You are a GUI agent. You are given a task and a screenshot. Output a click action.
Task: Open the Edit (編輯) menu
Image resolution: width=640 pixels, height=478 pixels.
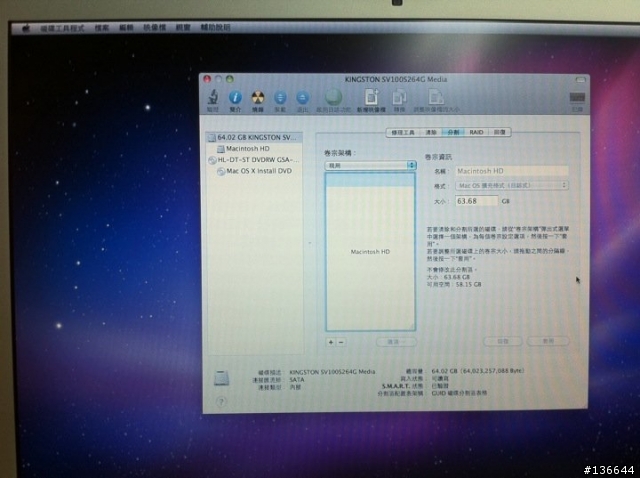point(126,28)
